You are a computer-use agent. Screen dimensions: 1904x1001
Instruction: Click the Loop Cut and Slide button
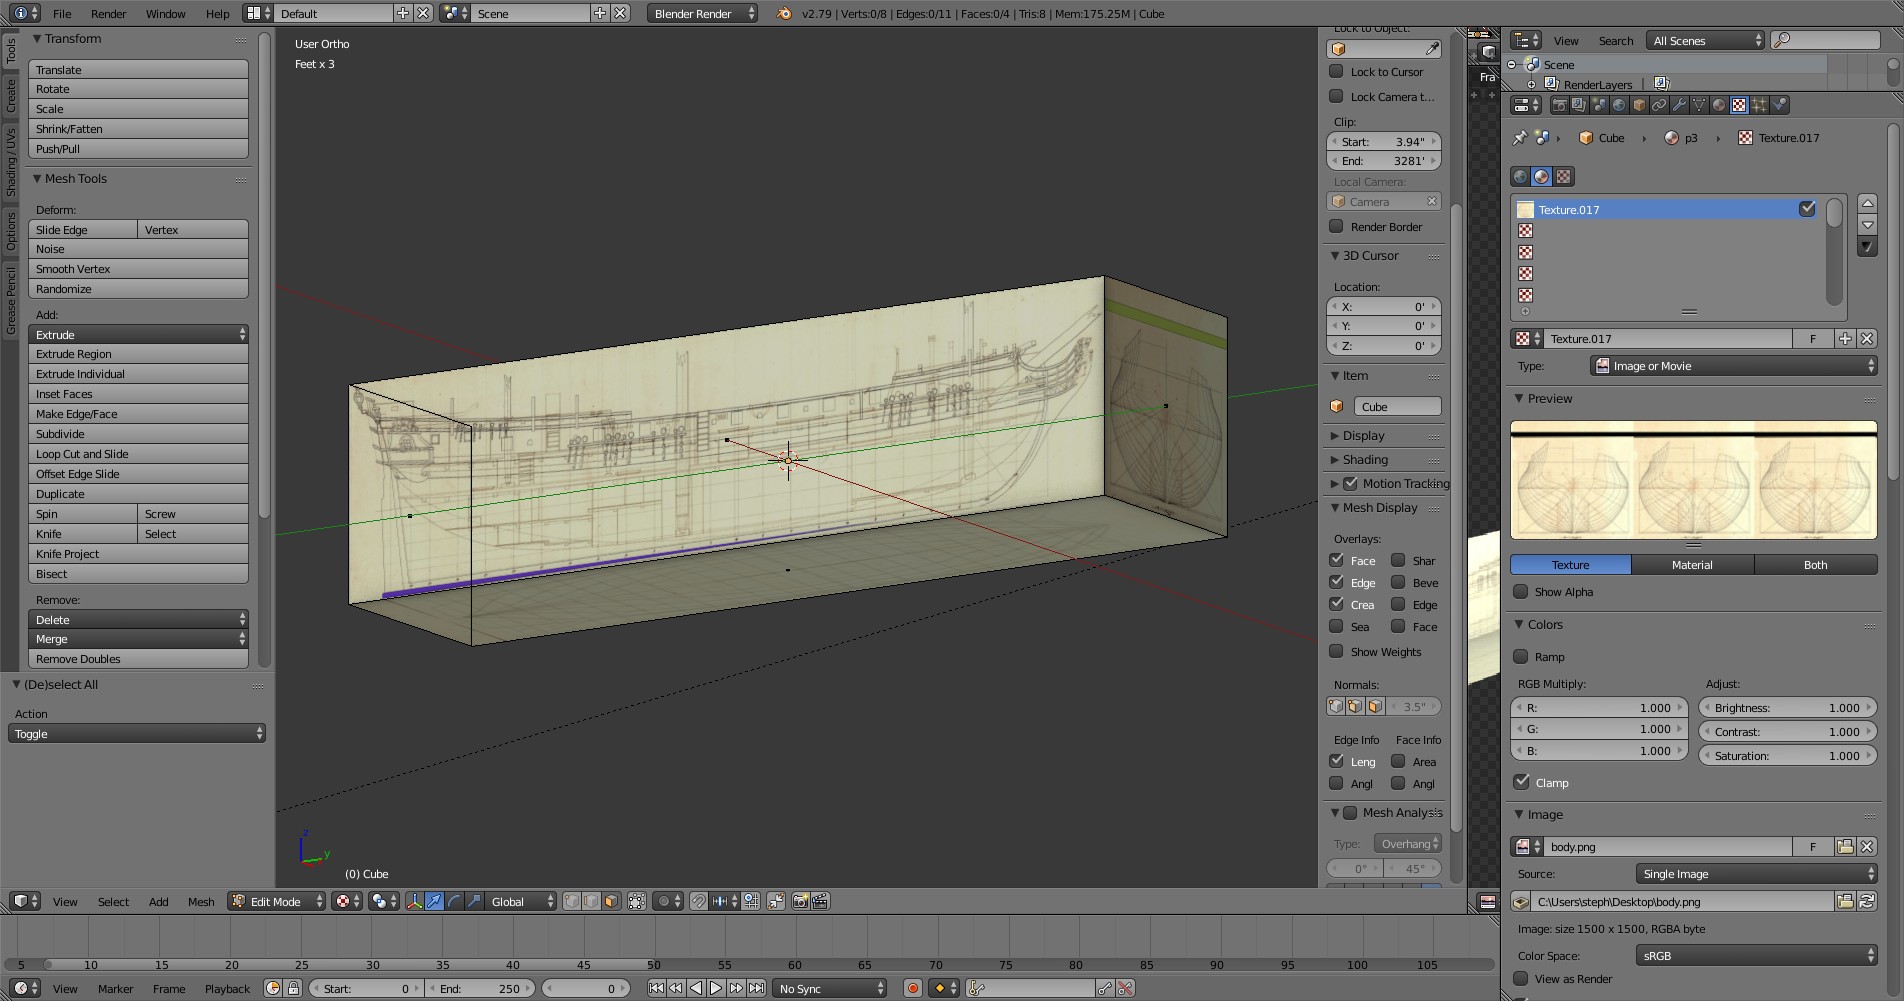pos(138,454)
